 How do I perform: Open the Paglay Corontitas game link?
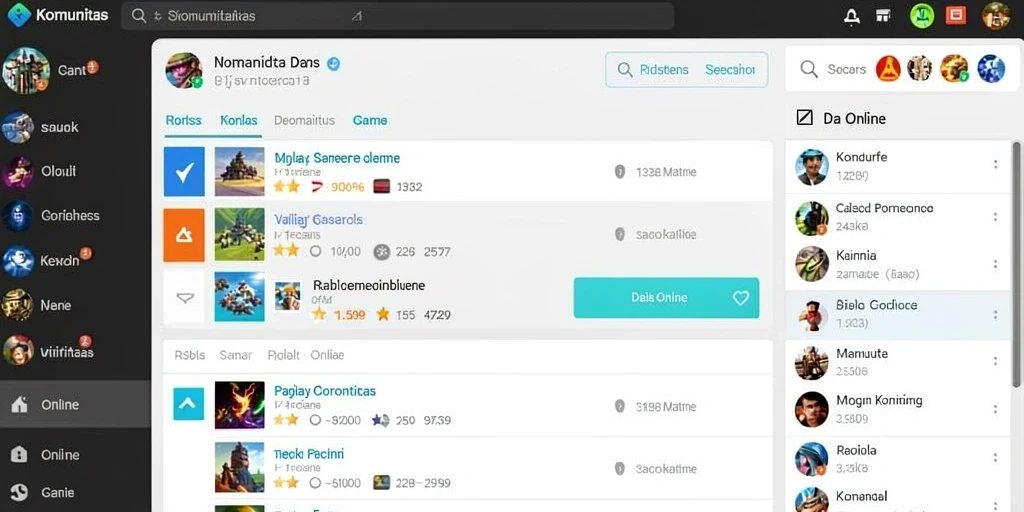point(325,391)
